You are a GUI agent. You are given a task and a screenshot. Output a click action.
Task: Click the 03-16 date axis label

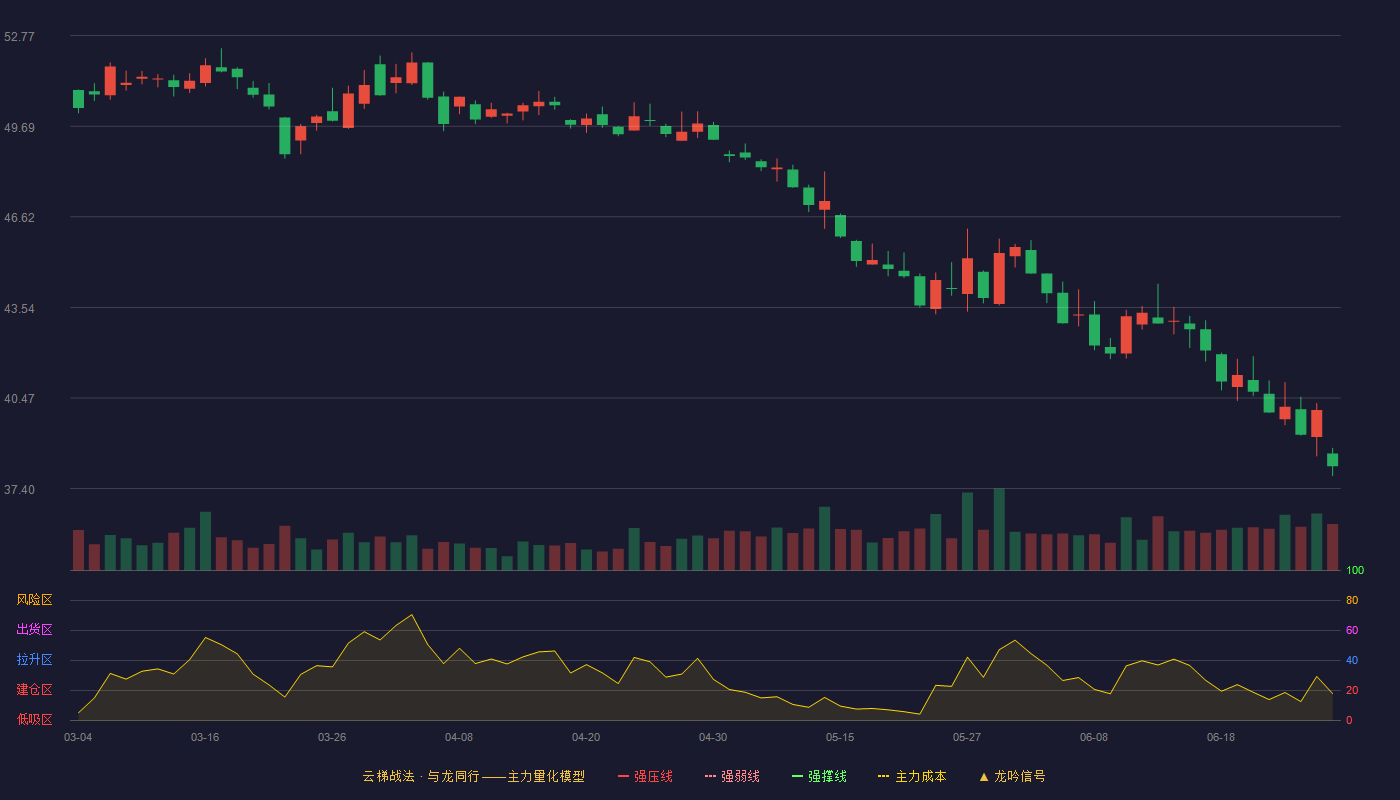(x=205, y=737)
